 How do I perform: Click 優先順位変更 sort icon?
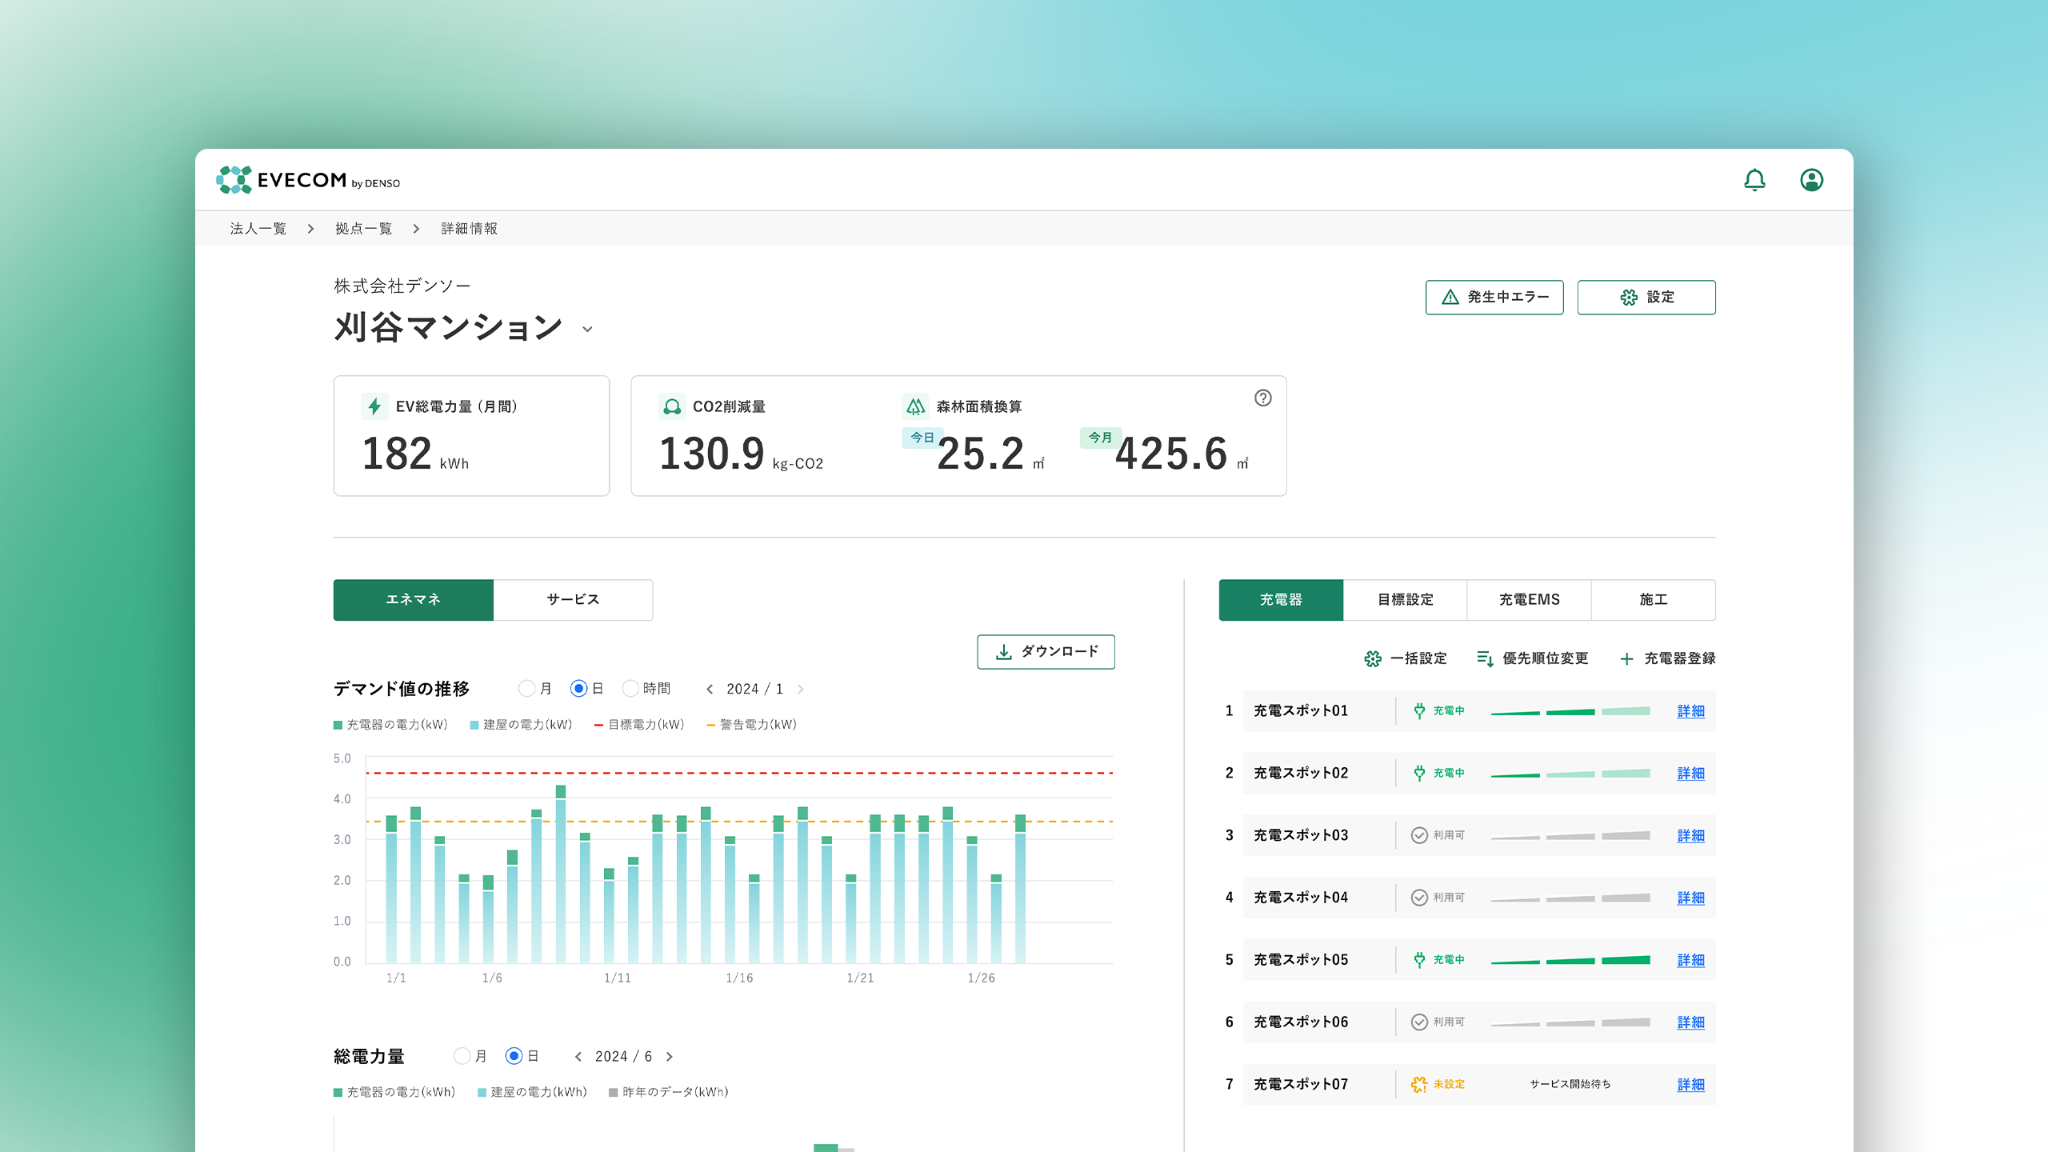[1485, 659]
